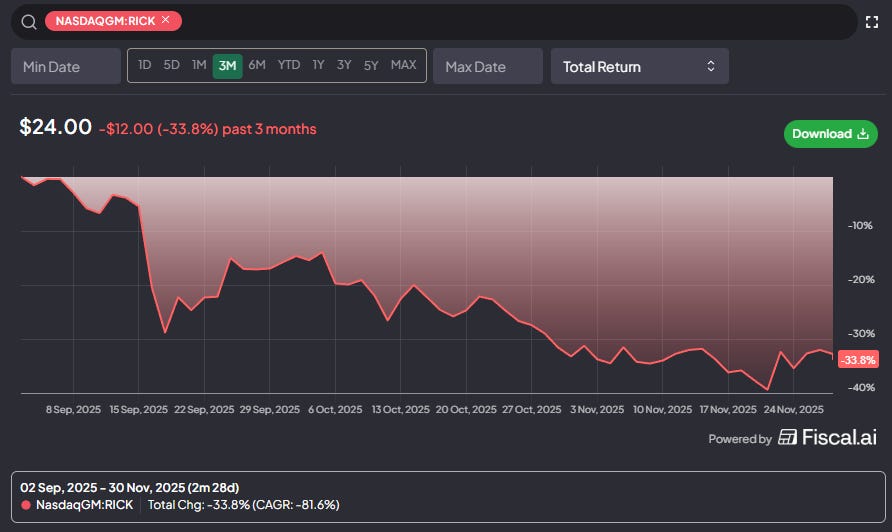Switch to the 1Y range

click(319, 65)
